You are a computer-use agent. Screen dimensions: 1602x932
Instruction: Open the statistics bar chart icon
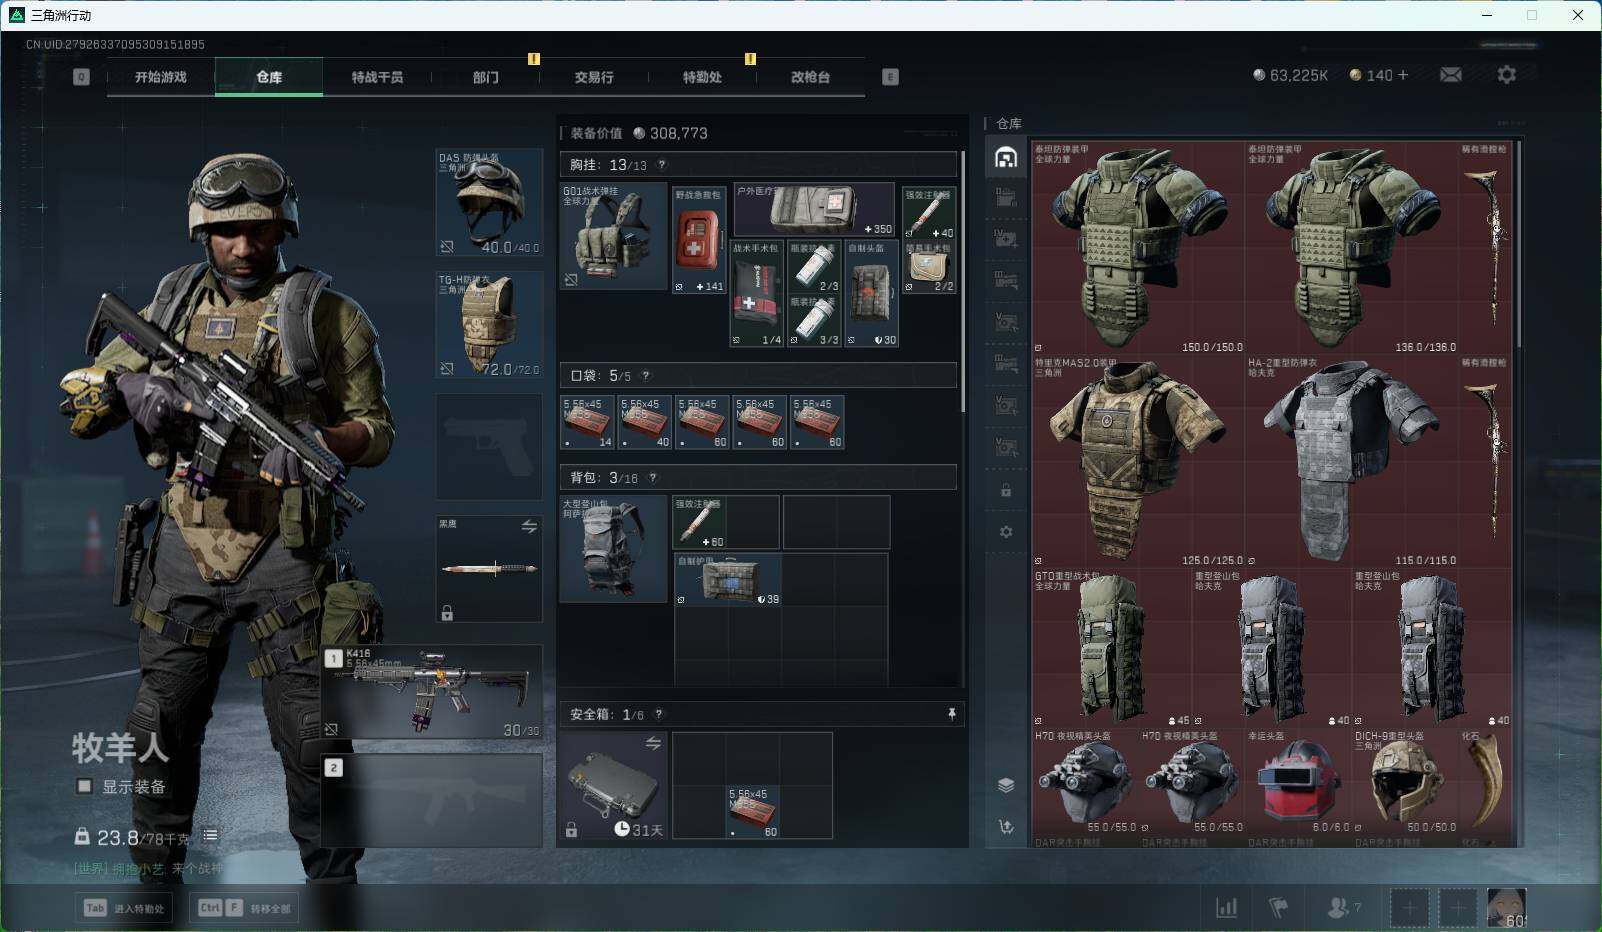click(x=1226, y=907)
